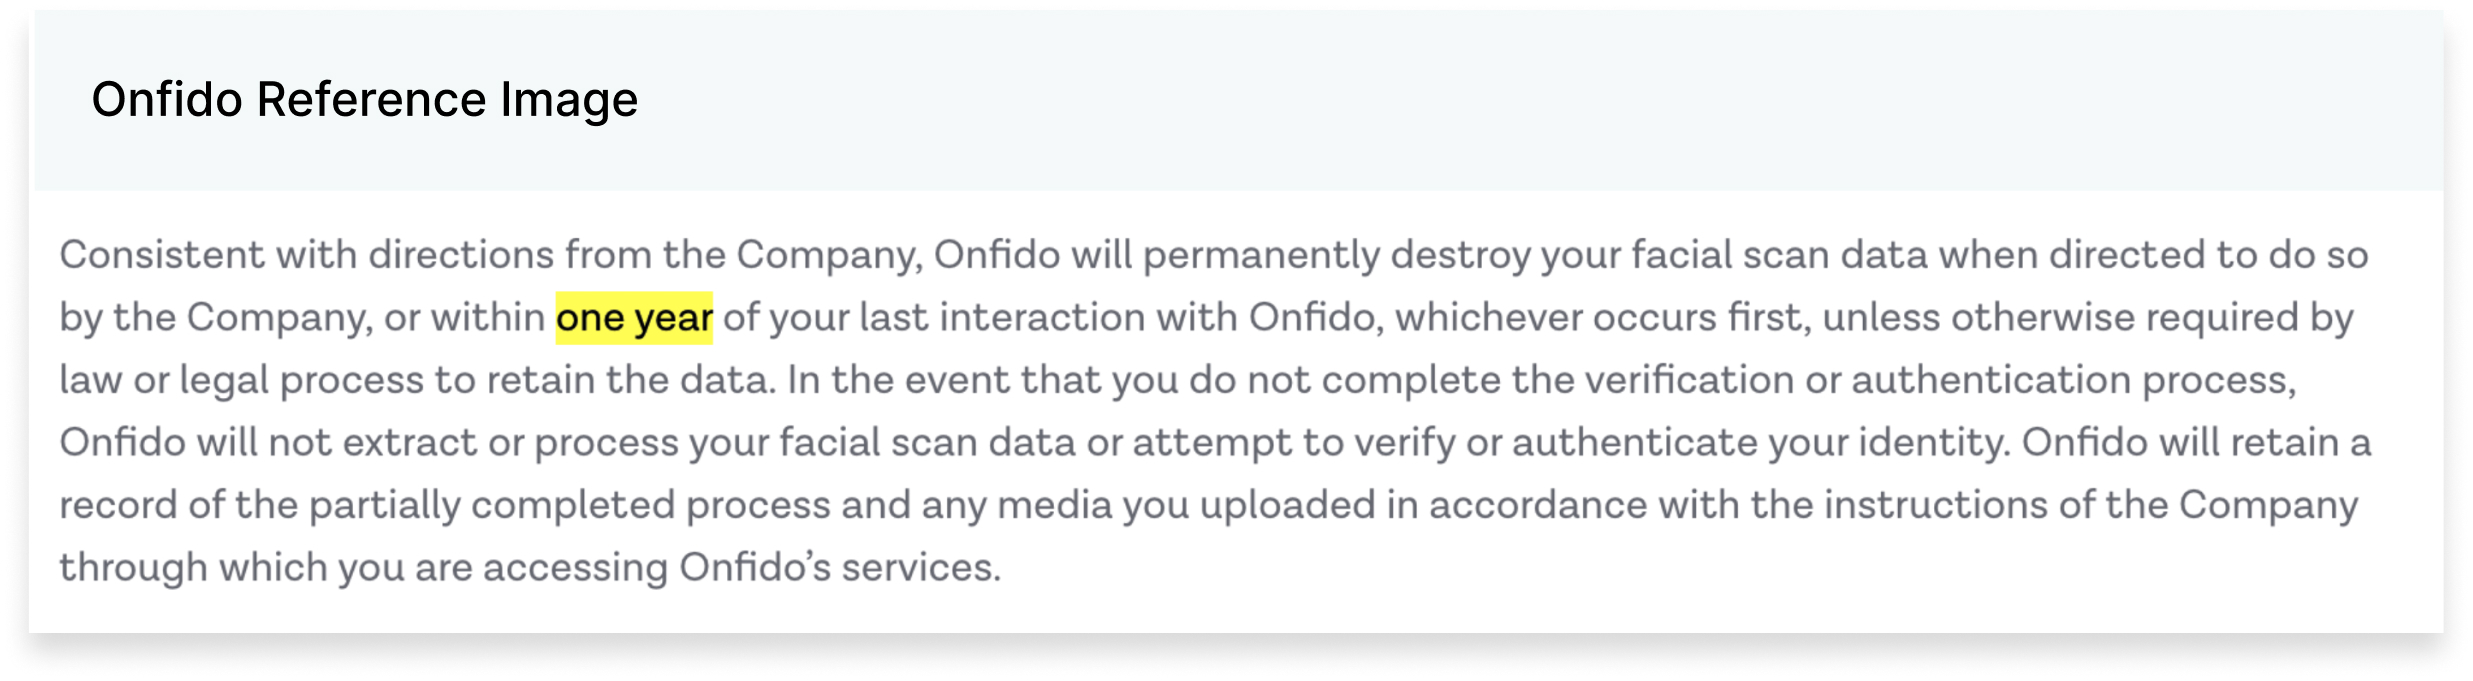
Task: Click 'by the Company, or within' text
Action: tap(301, 319)
